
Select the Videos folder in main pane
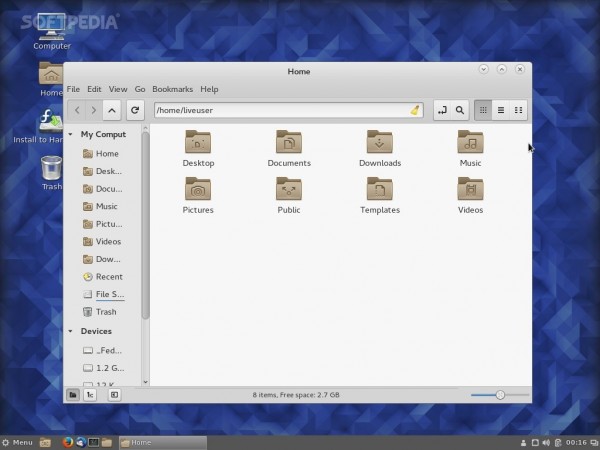[x=470, y=196]
